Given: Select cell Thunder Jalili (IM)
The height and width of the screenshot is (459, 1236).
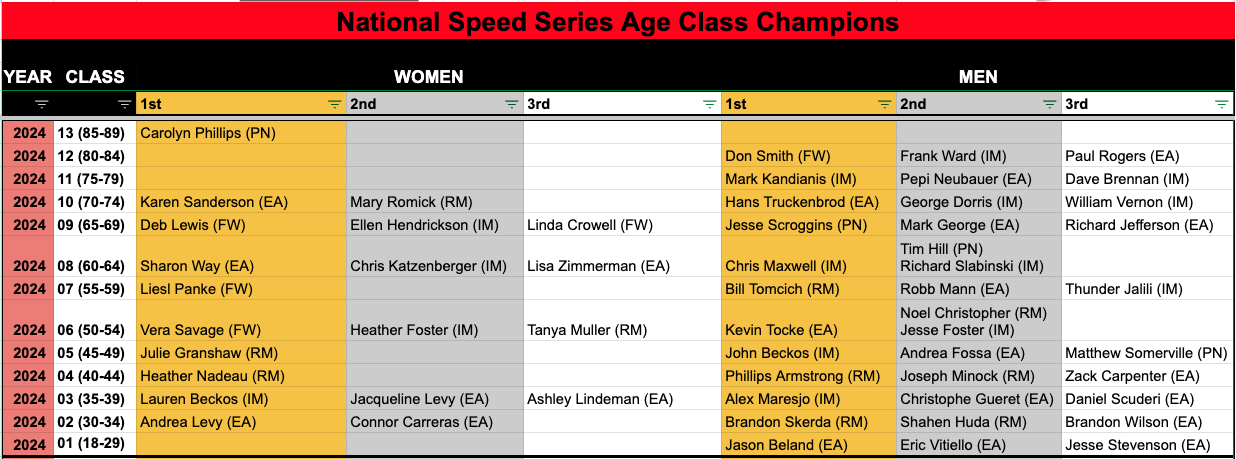Looking at the screenshot, I should [x=1147, y=289].
